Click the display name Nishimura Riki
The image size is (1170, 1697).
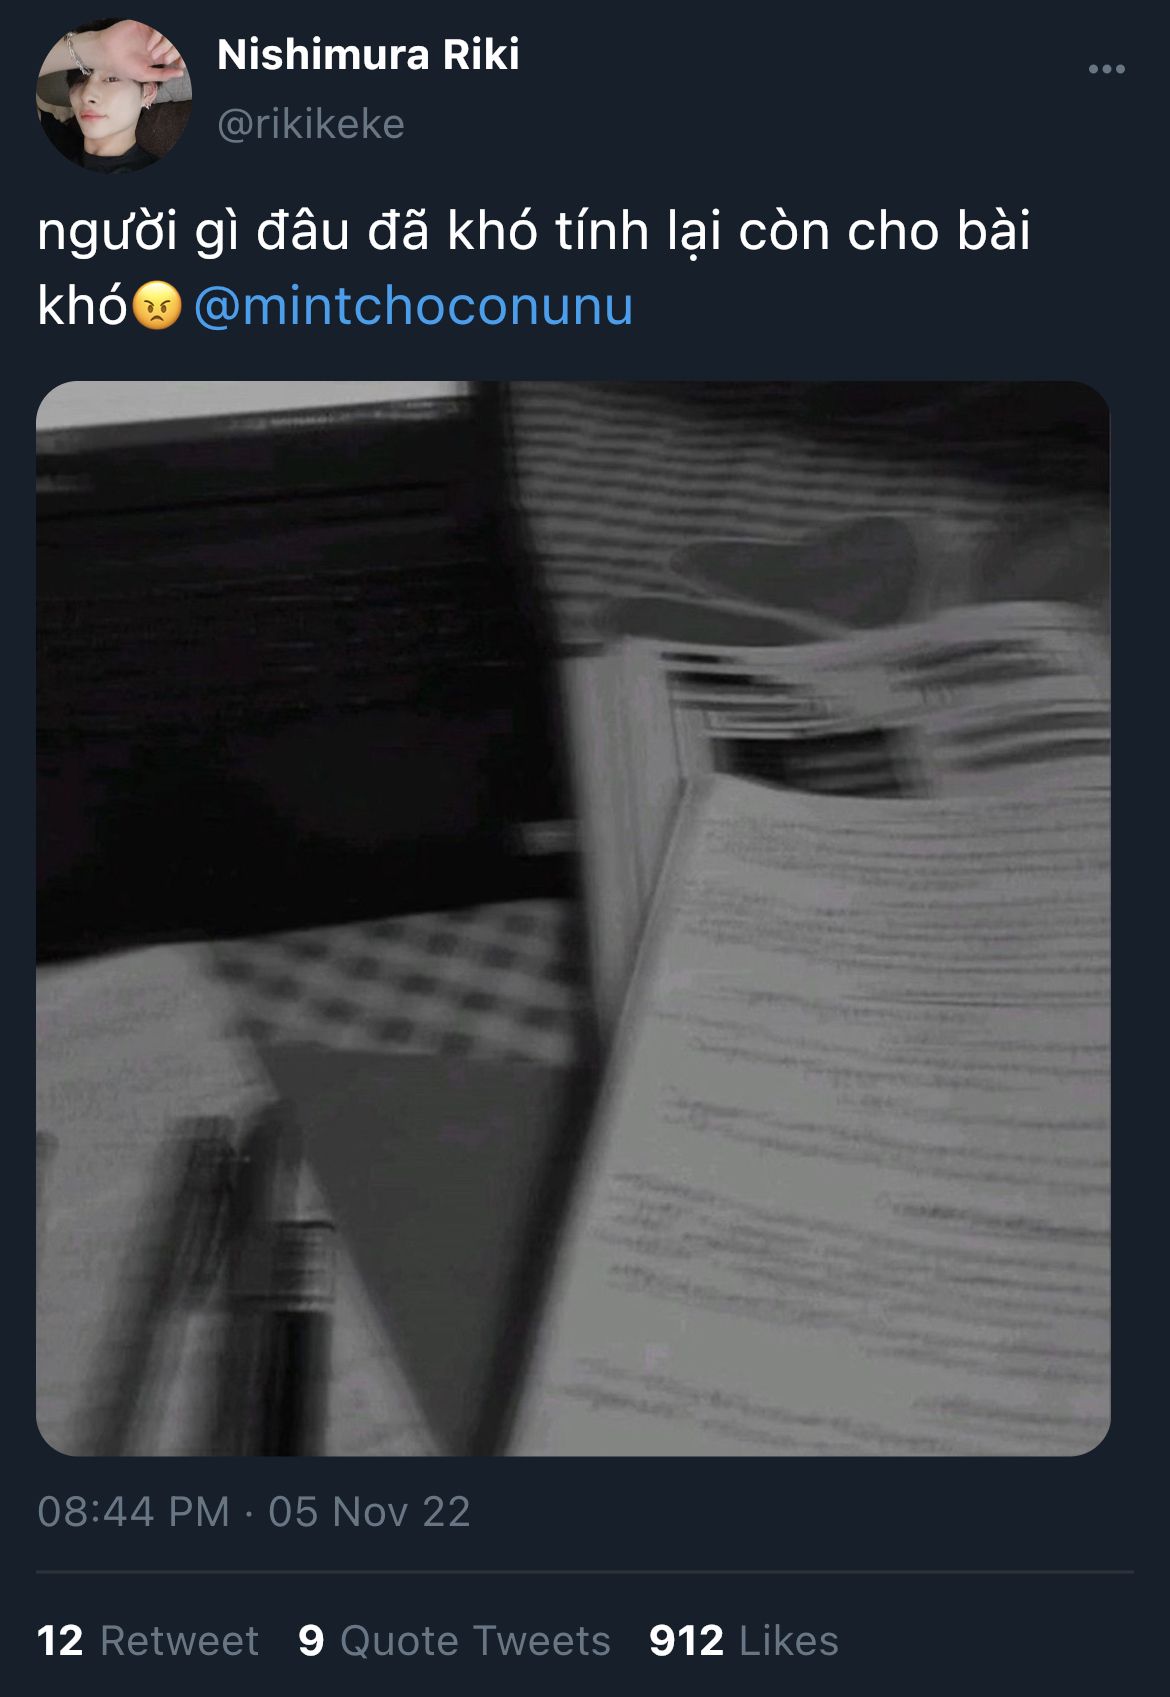pyautogui.click(x=368, y=55)
